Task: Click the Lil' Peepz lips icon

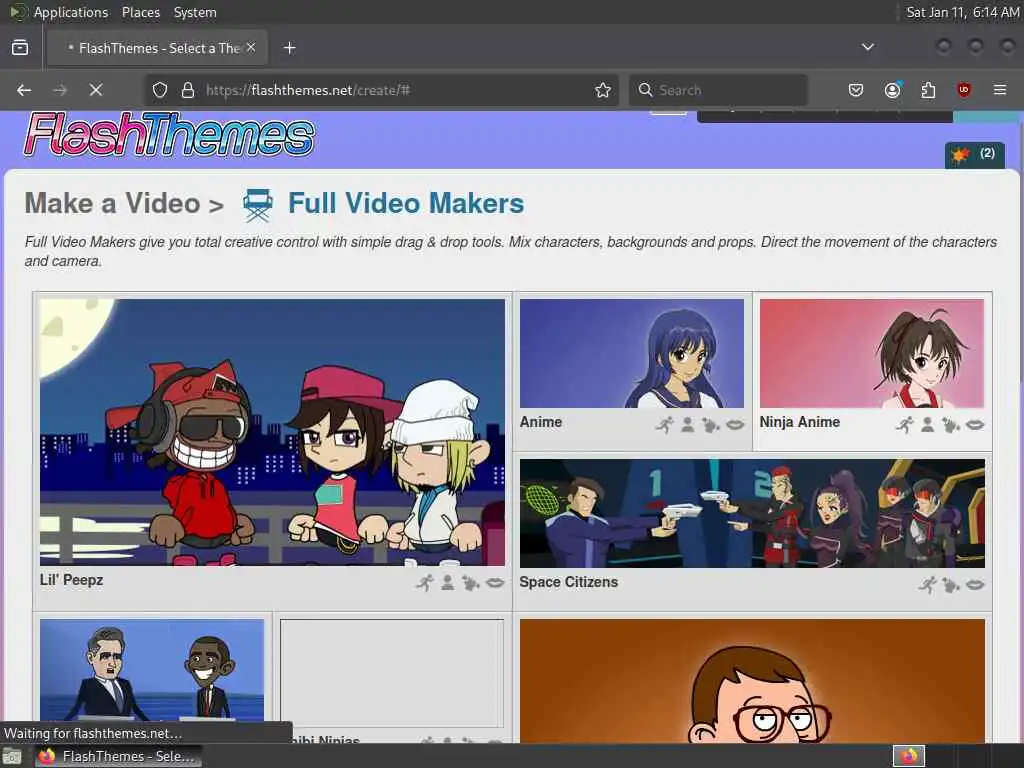Action: coord(495,583)
